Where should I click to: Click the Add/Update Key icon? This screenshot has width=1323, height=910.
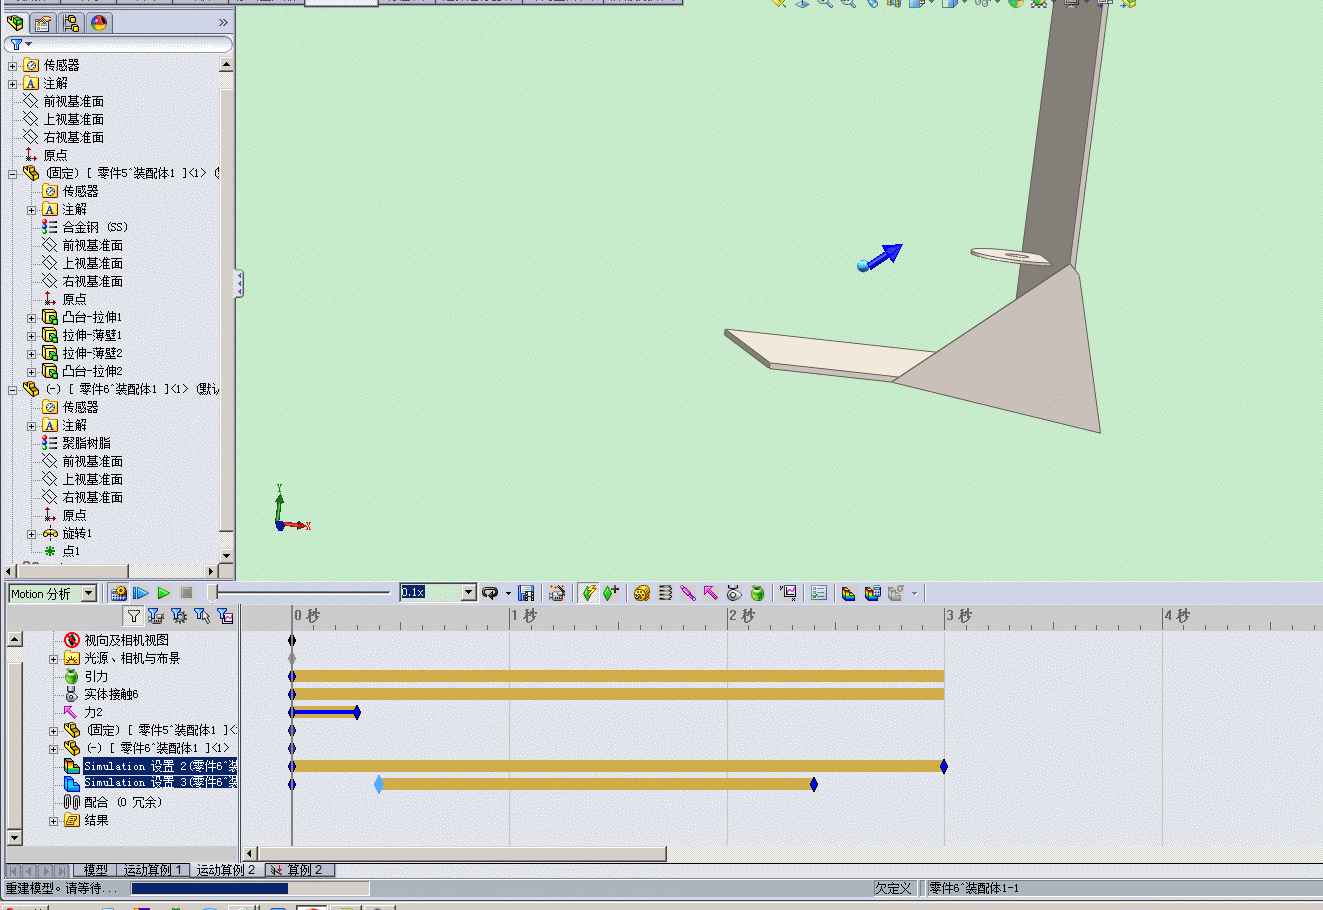pos(611,593)
